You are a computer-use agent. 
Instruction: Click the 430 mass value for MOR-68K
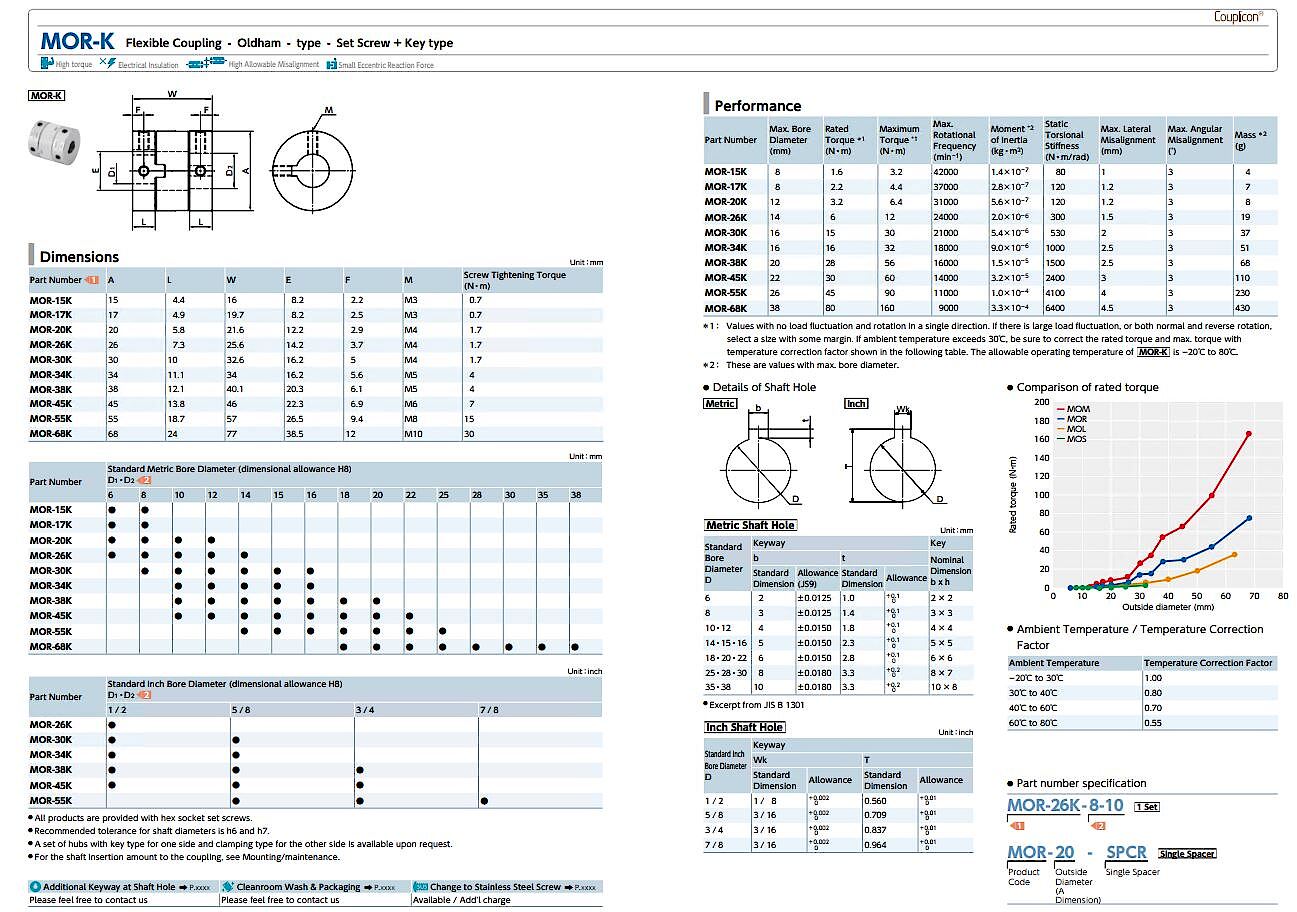[1244, 308]
